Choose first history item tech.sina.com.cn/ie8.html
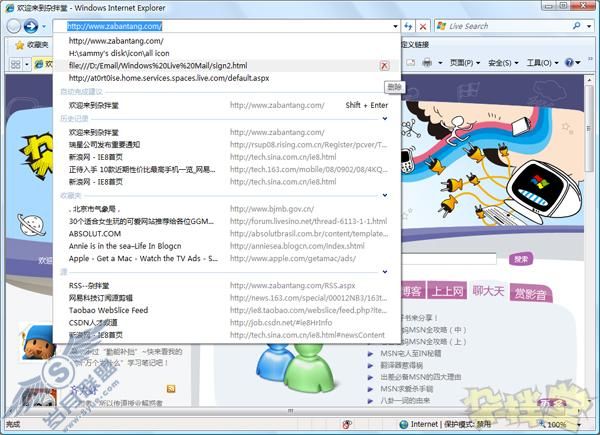600x435 pixels. tap(227, 157)
